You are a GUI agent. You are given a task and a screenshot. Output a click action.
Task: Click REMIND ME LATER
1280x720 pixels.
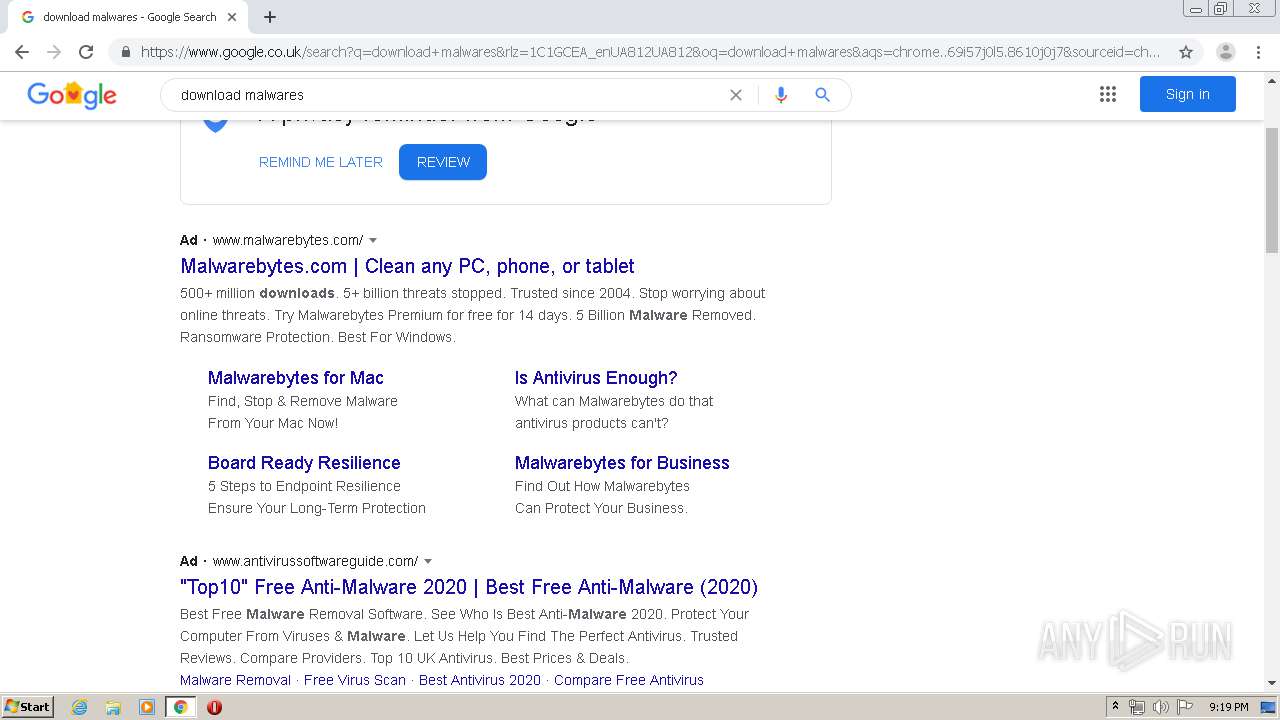pyautogui.click(x=321, y=162)
